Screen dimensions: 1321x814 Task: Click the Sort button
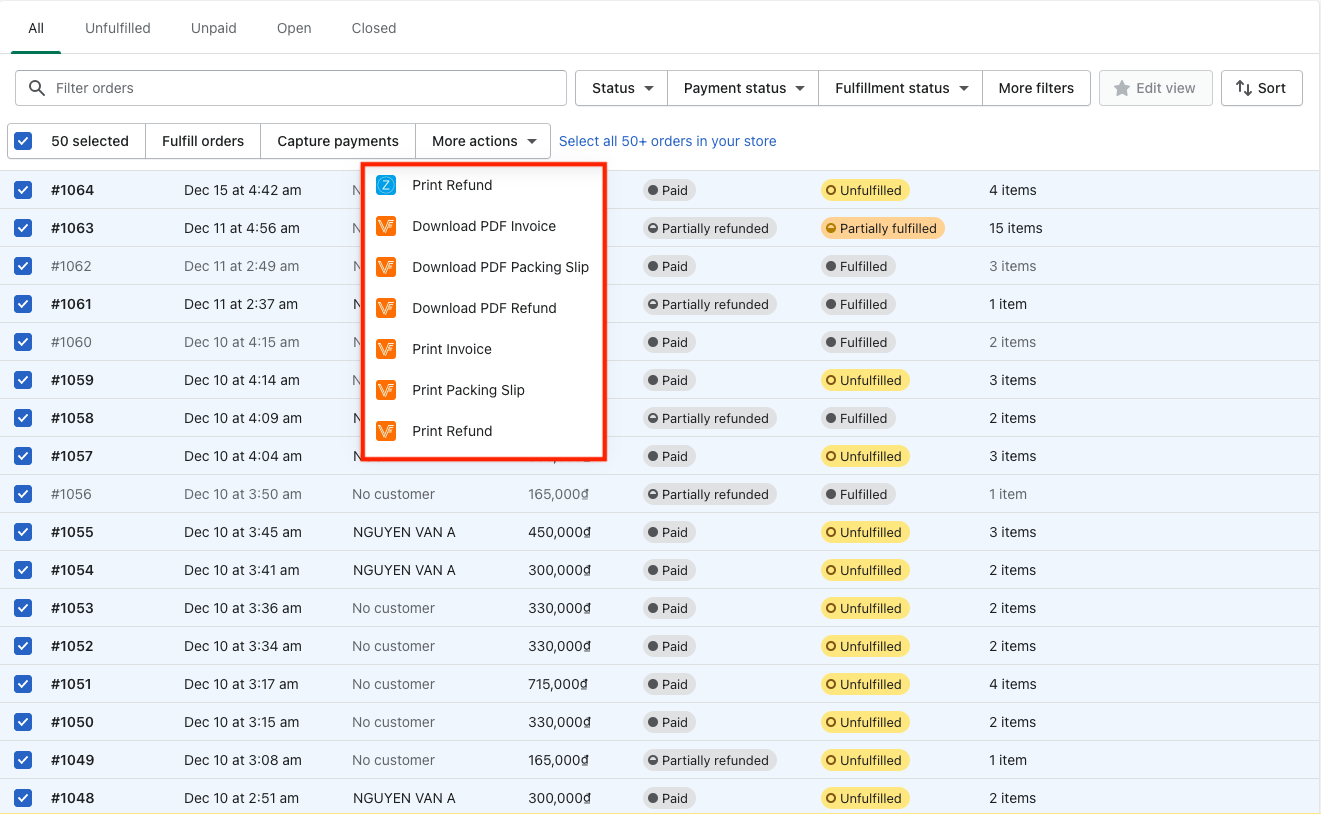click(1261, 88)
